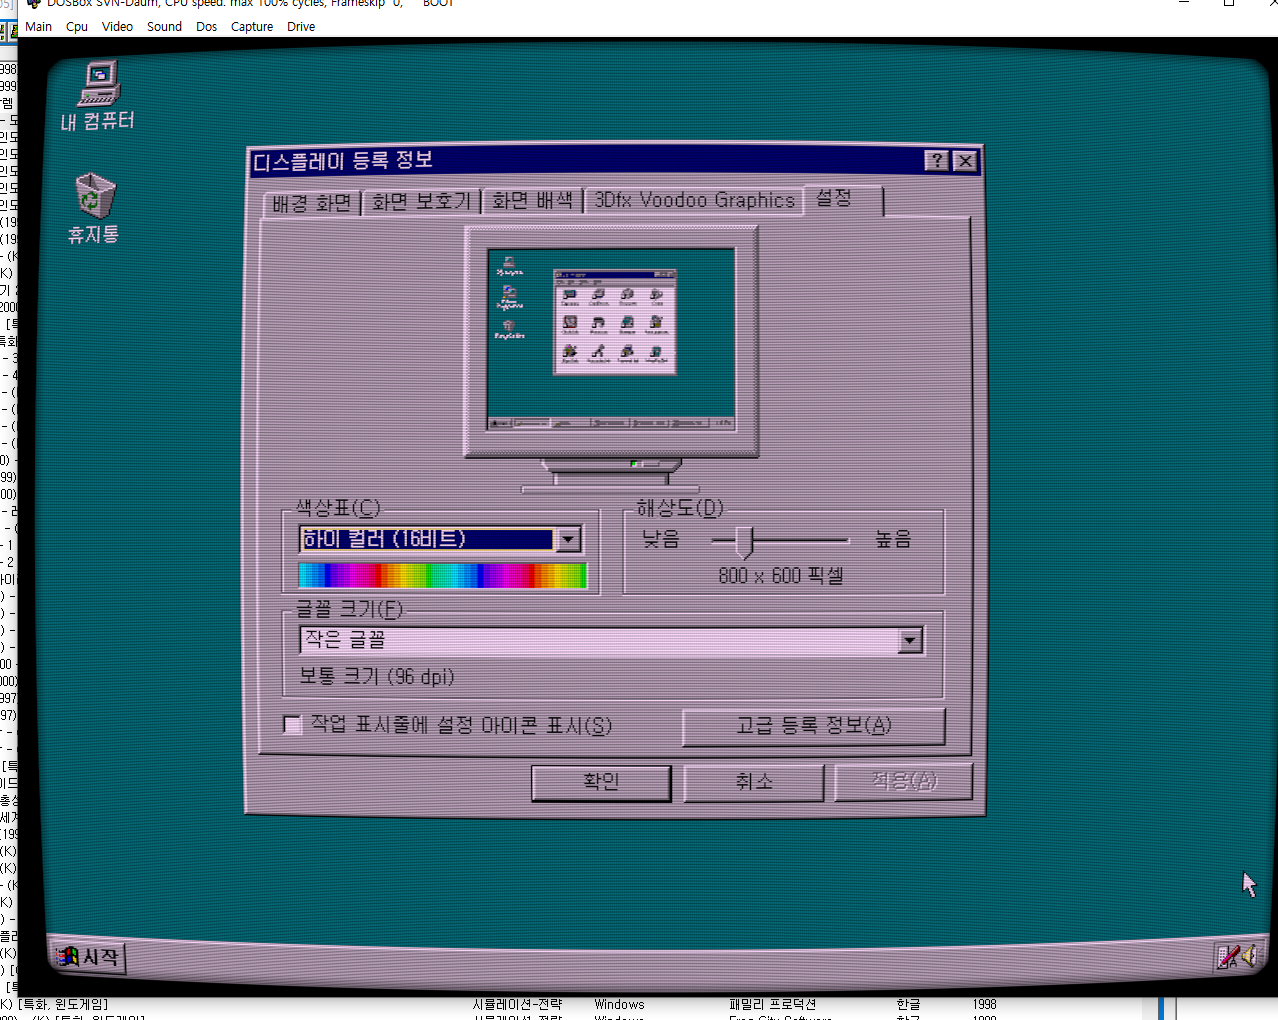This screenshot has height=1020, width=1278.
Task: Cancel with the 취소 button
Action: tap(754, 782)
